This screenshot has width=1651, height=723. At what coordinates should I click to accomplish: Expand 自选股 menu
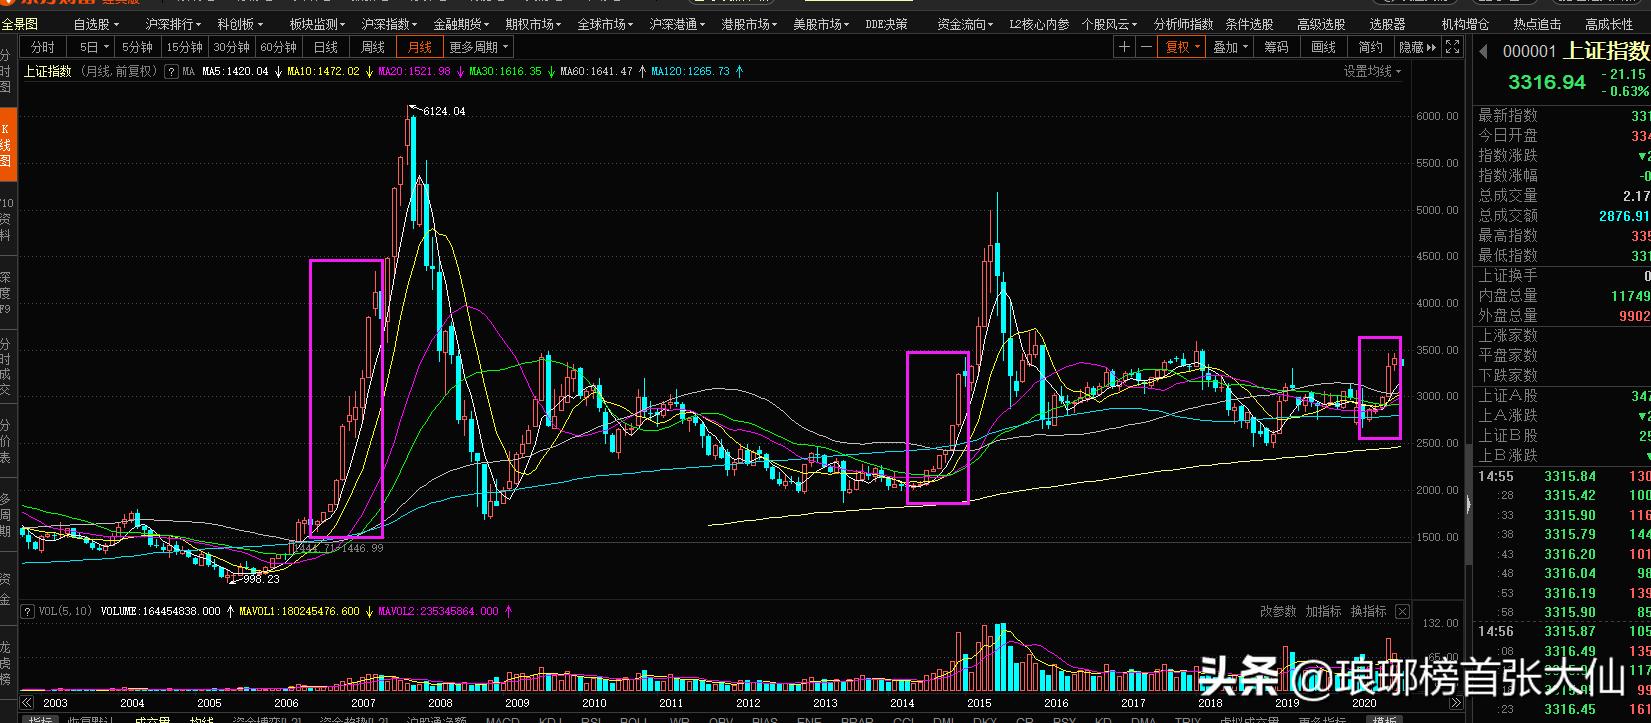pyautogui.click(x=96, y=23)
